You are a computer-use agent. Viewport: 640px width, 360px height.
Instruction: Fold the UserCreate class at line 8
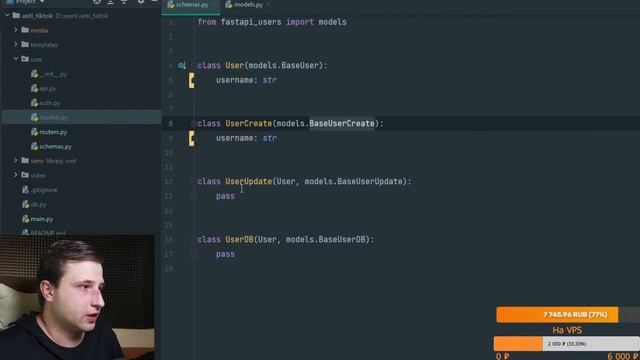pyautogui.click(x=193, y=123)
